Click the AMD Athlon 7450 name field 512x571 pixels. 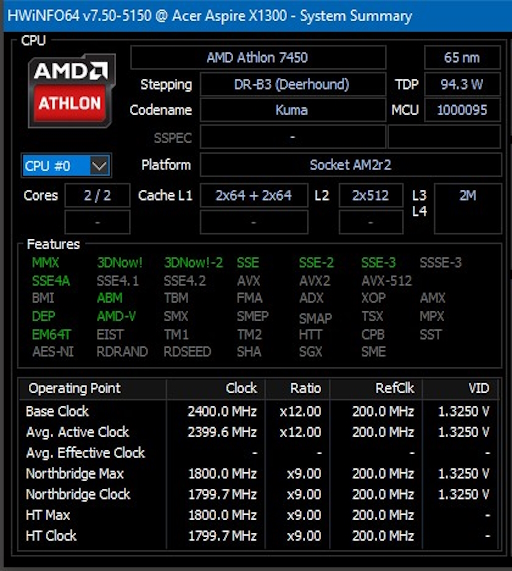(x=258, y=58)
